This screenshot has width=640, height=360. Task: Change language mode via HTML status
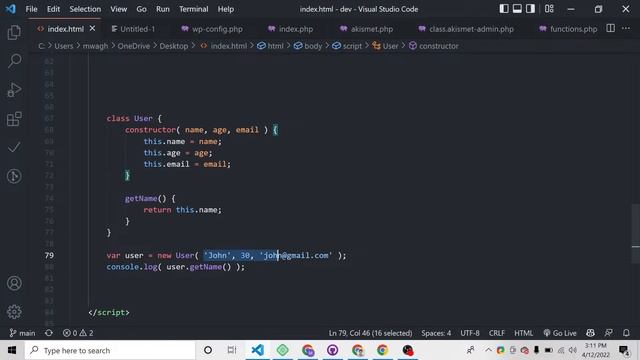(524, 333)
